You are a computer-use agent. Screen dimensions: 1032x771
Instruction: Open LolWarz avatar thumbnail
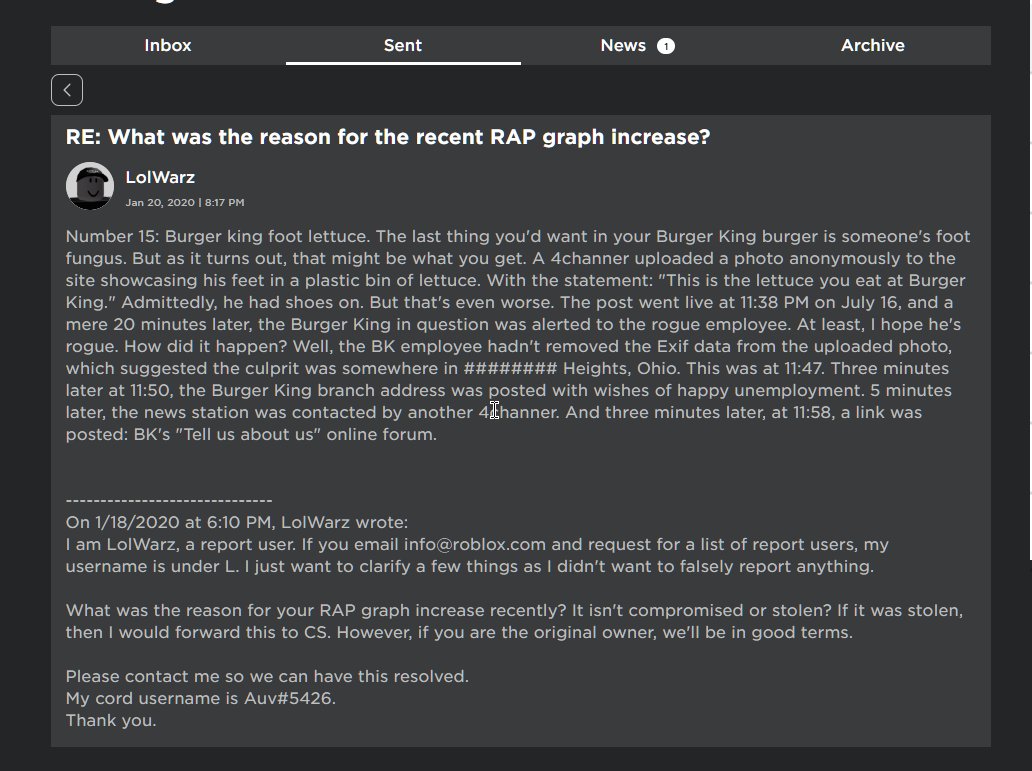[x=90, y=186]
